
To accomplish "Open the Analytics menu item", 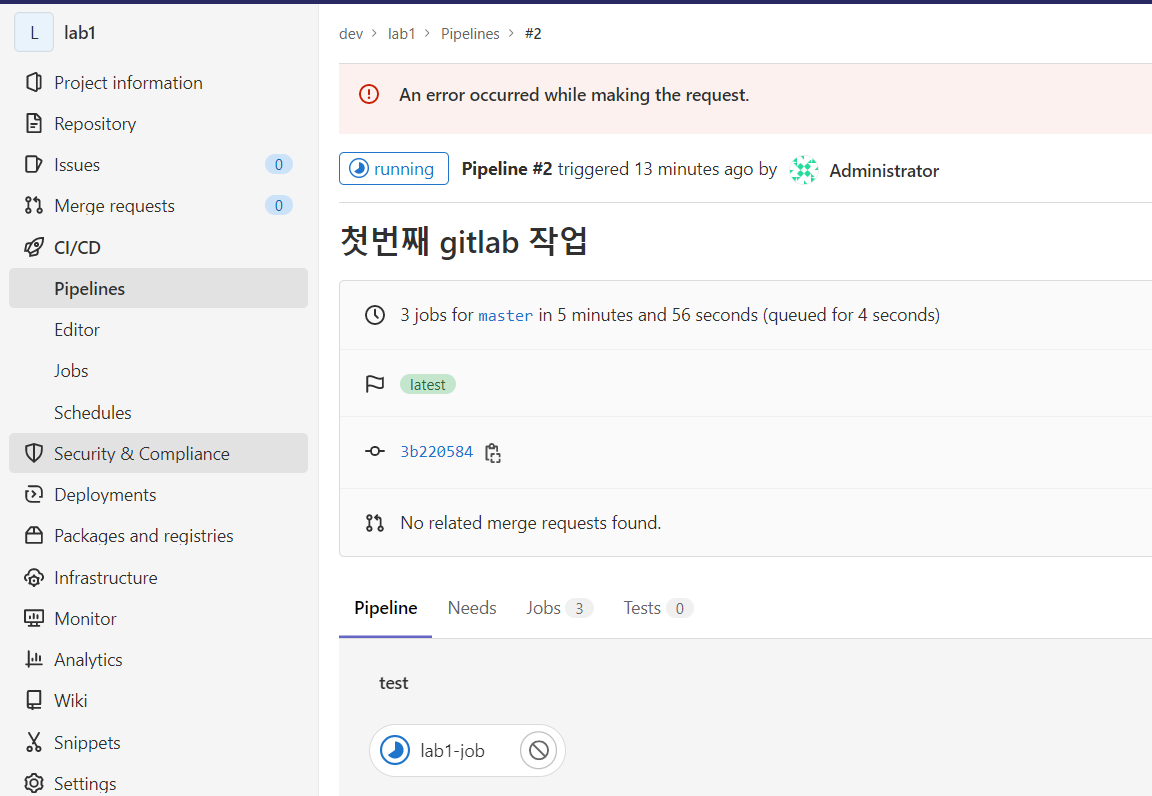I will click(158, 659).
